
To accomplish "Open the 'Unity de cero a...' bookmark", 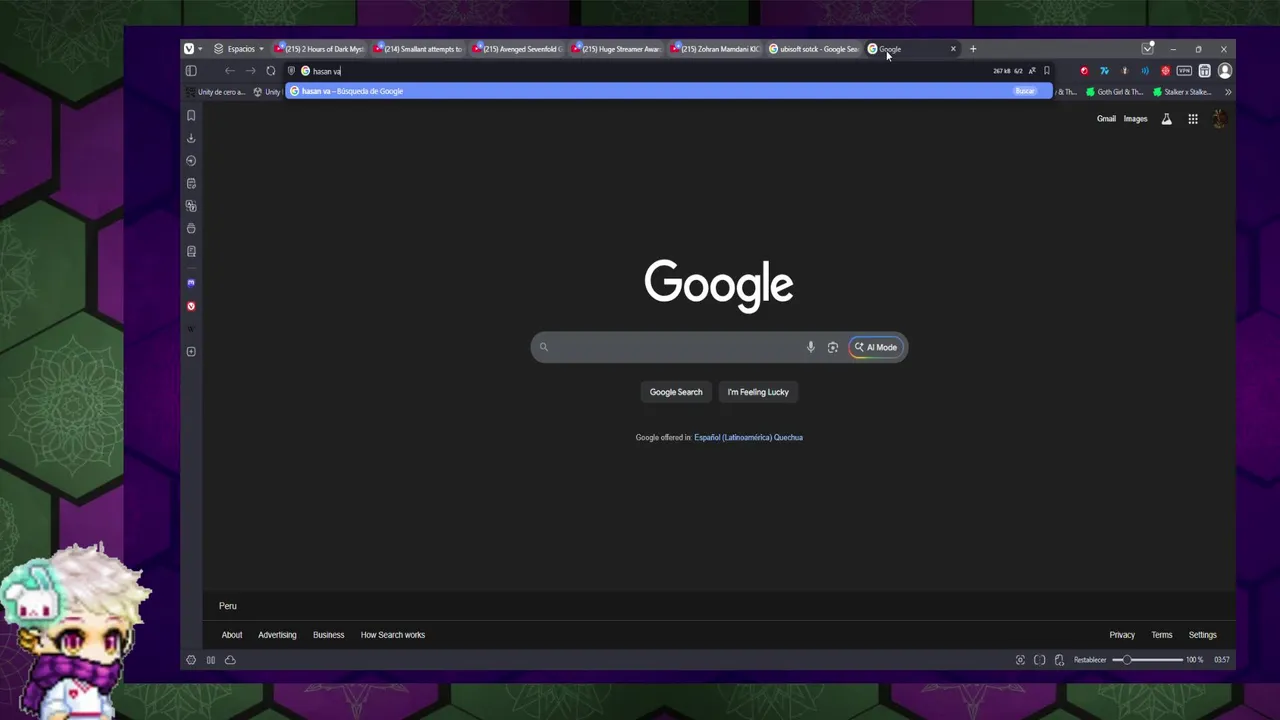I will pyautogui.click(x=216, y=92).
